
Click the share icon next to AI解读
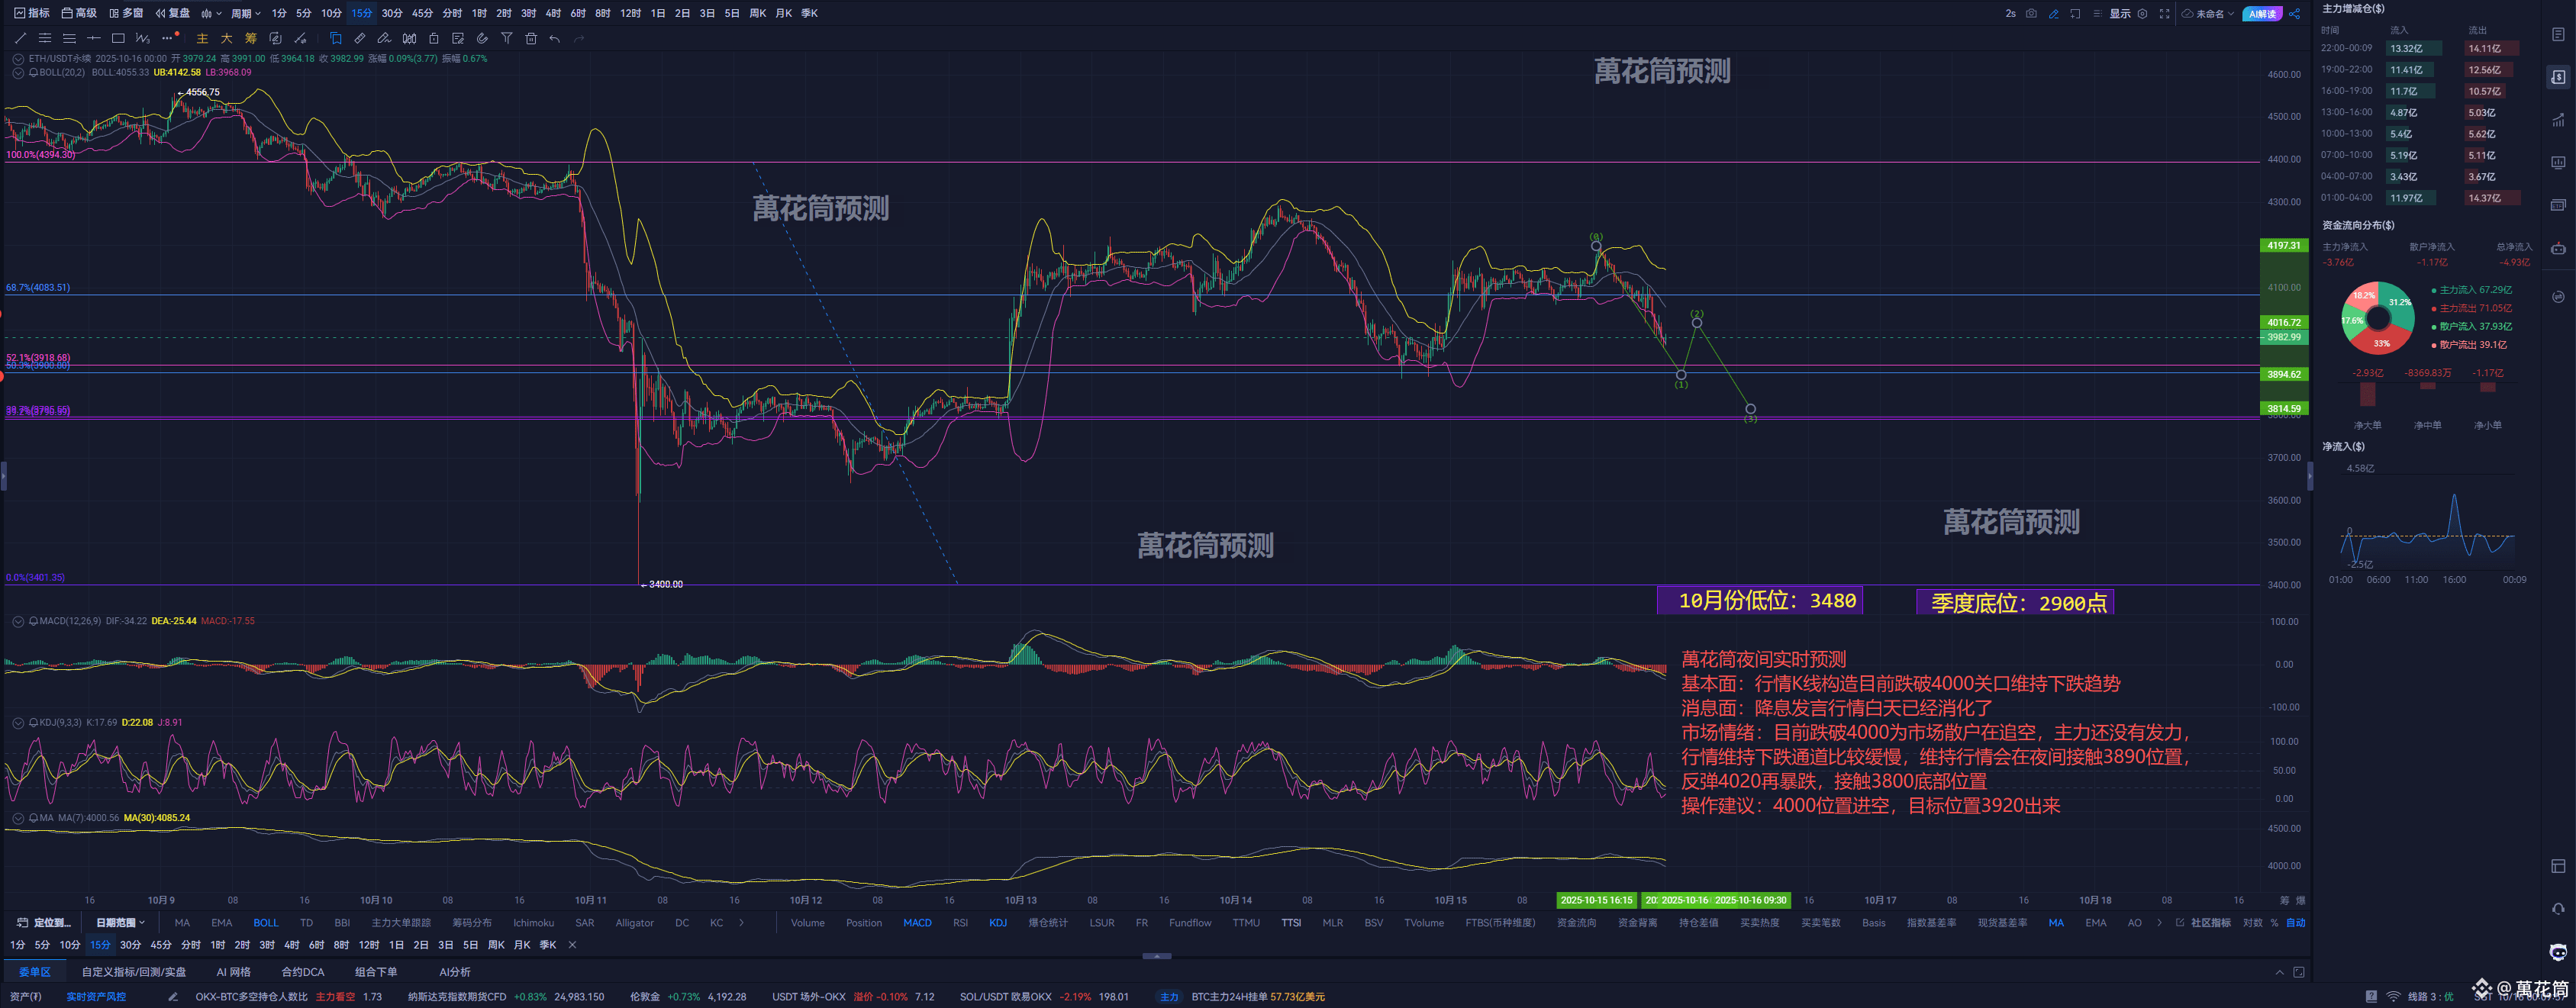click(x=2295, y=13)
